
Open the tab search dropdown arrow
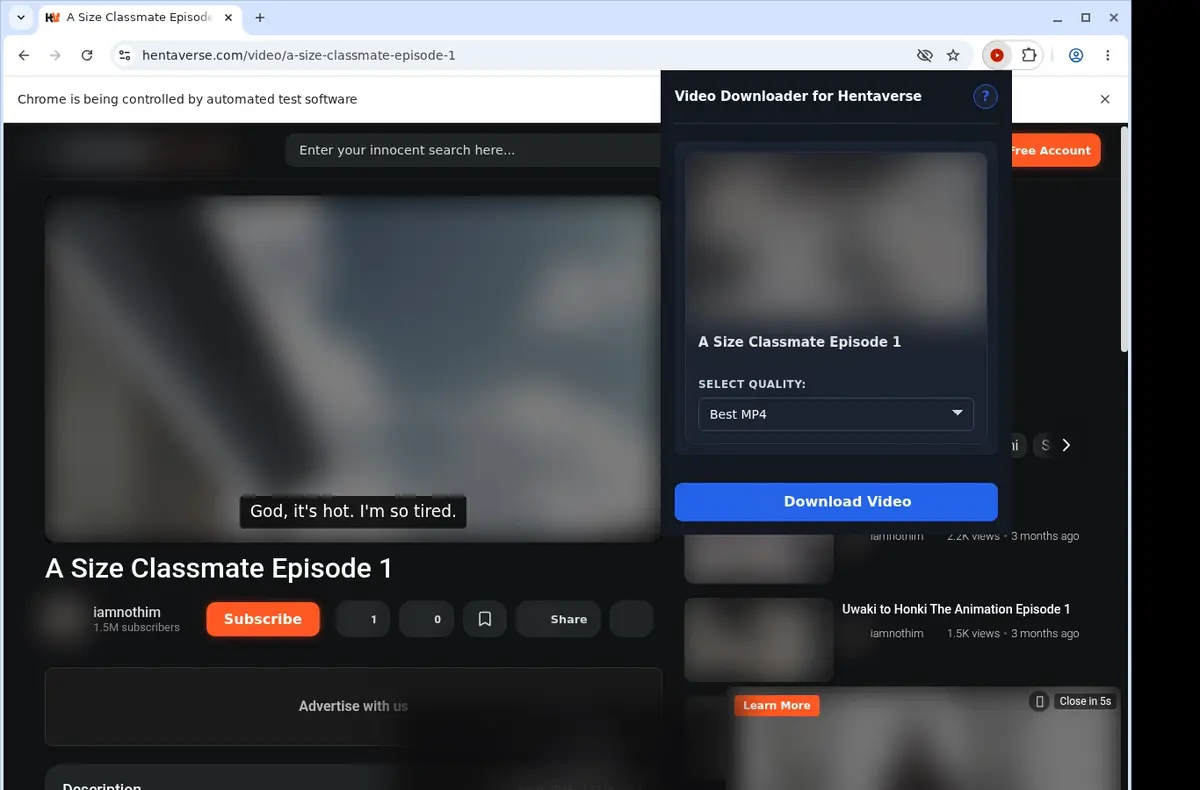coord(21,18)
